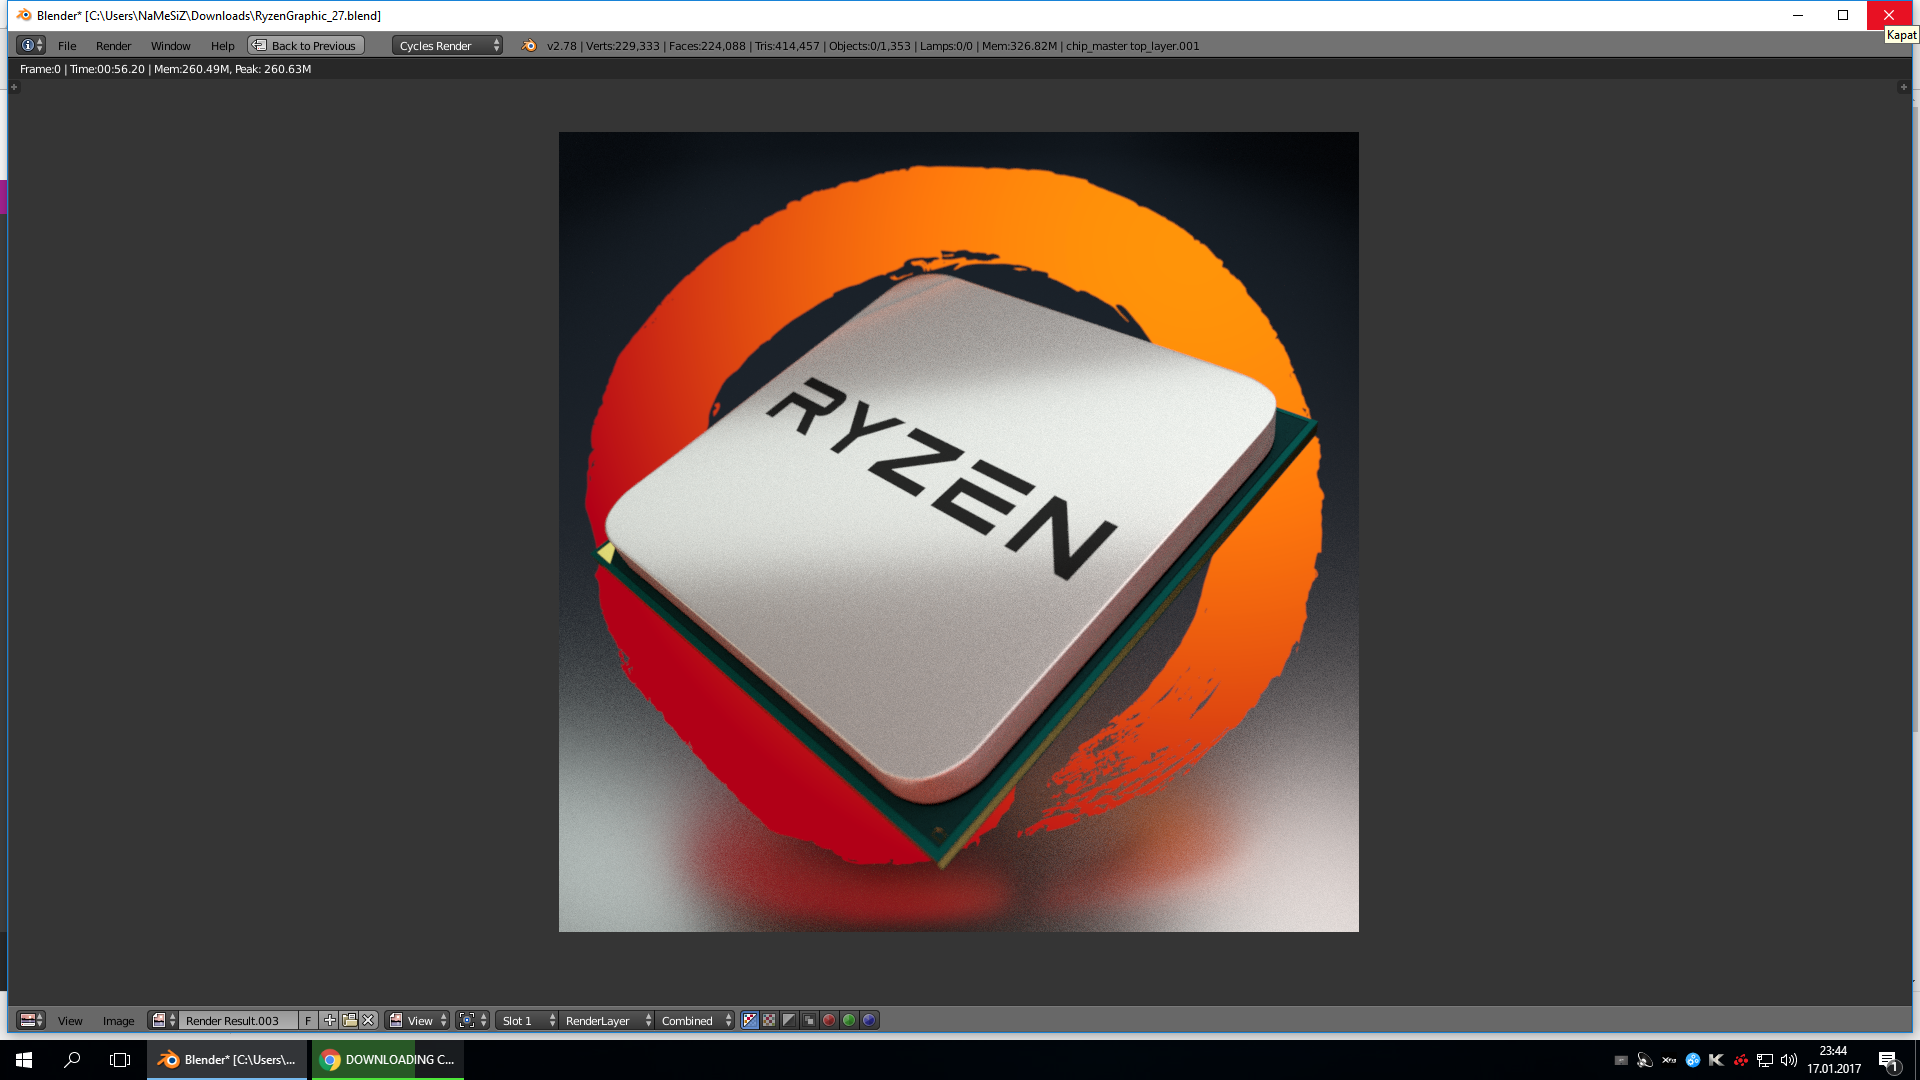This screenshot has width=1920, height=1080.
Task: Open the Cycles Render engine dropdown
Action: (447, 45)
